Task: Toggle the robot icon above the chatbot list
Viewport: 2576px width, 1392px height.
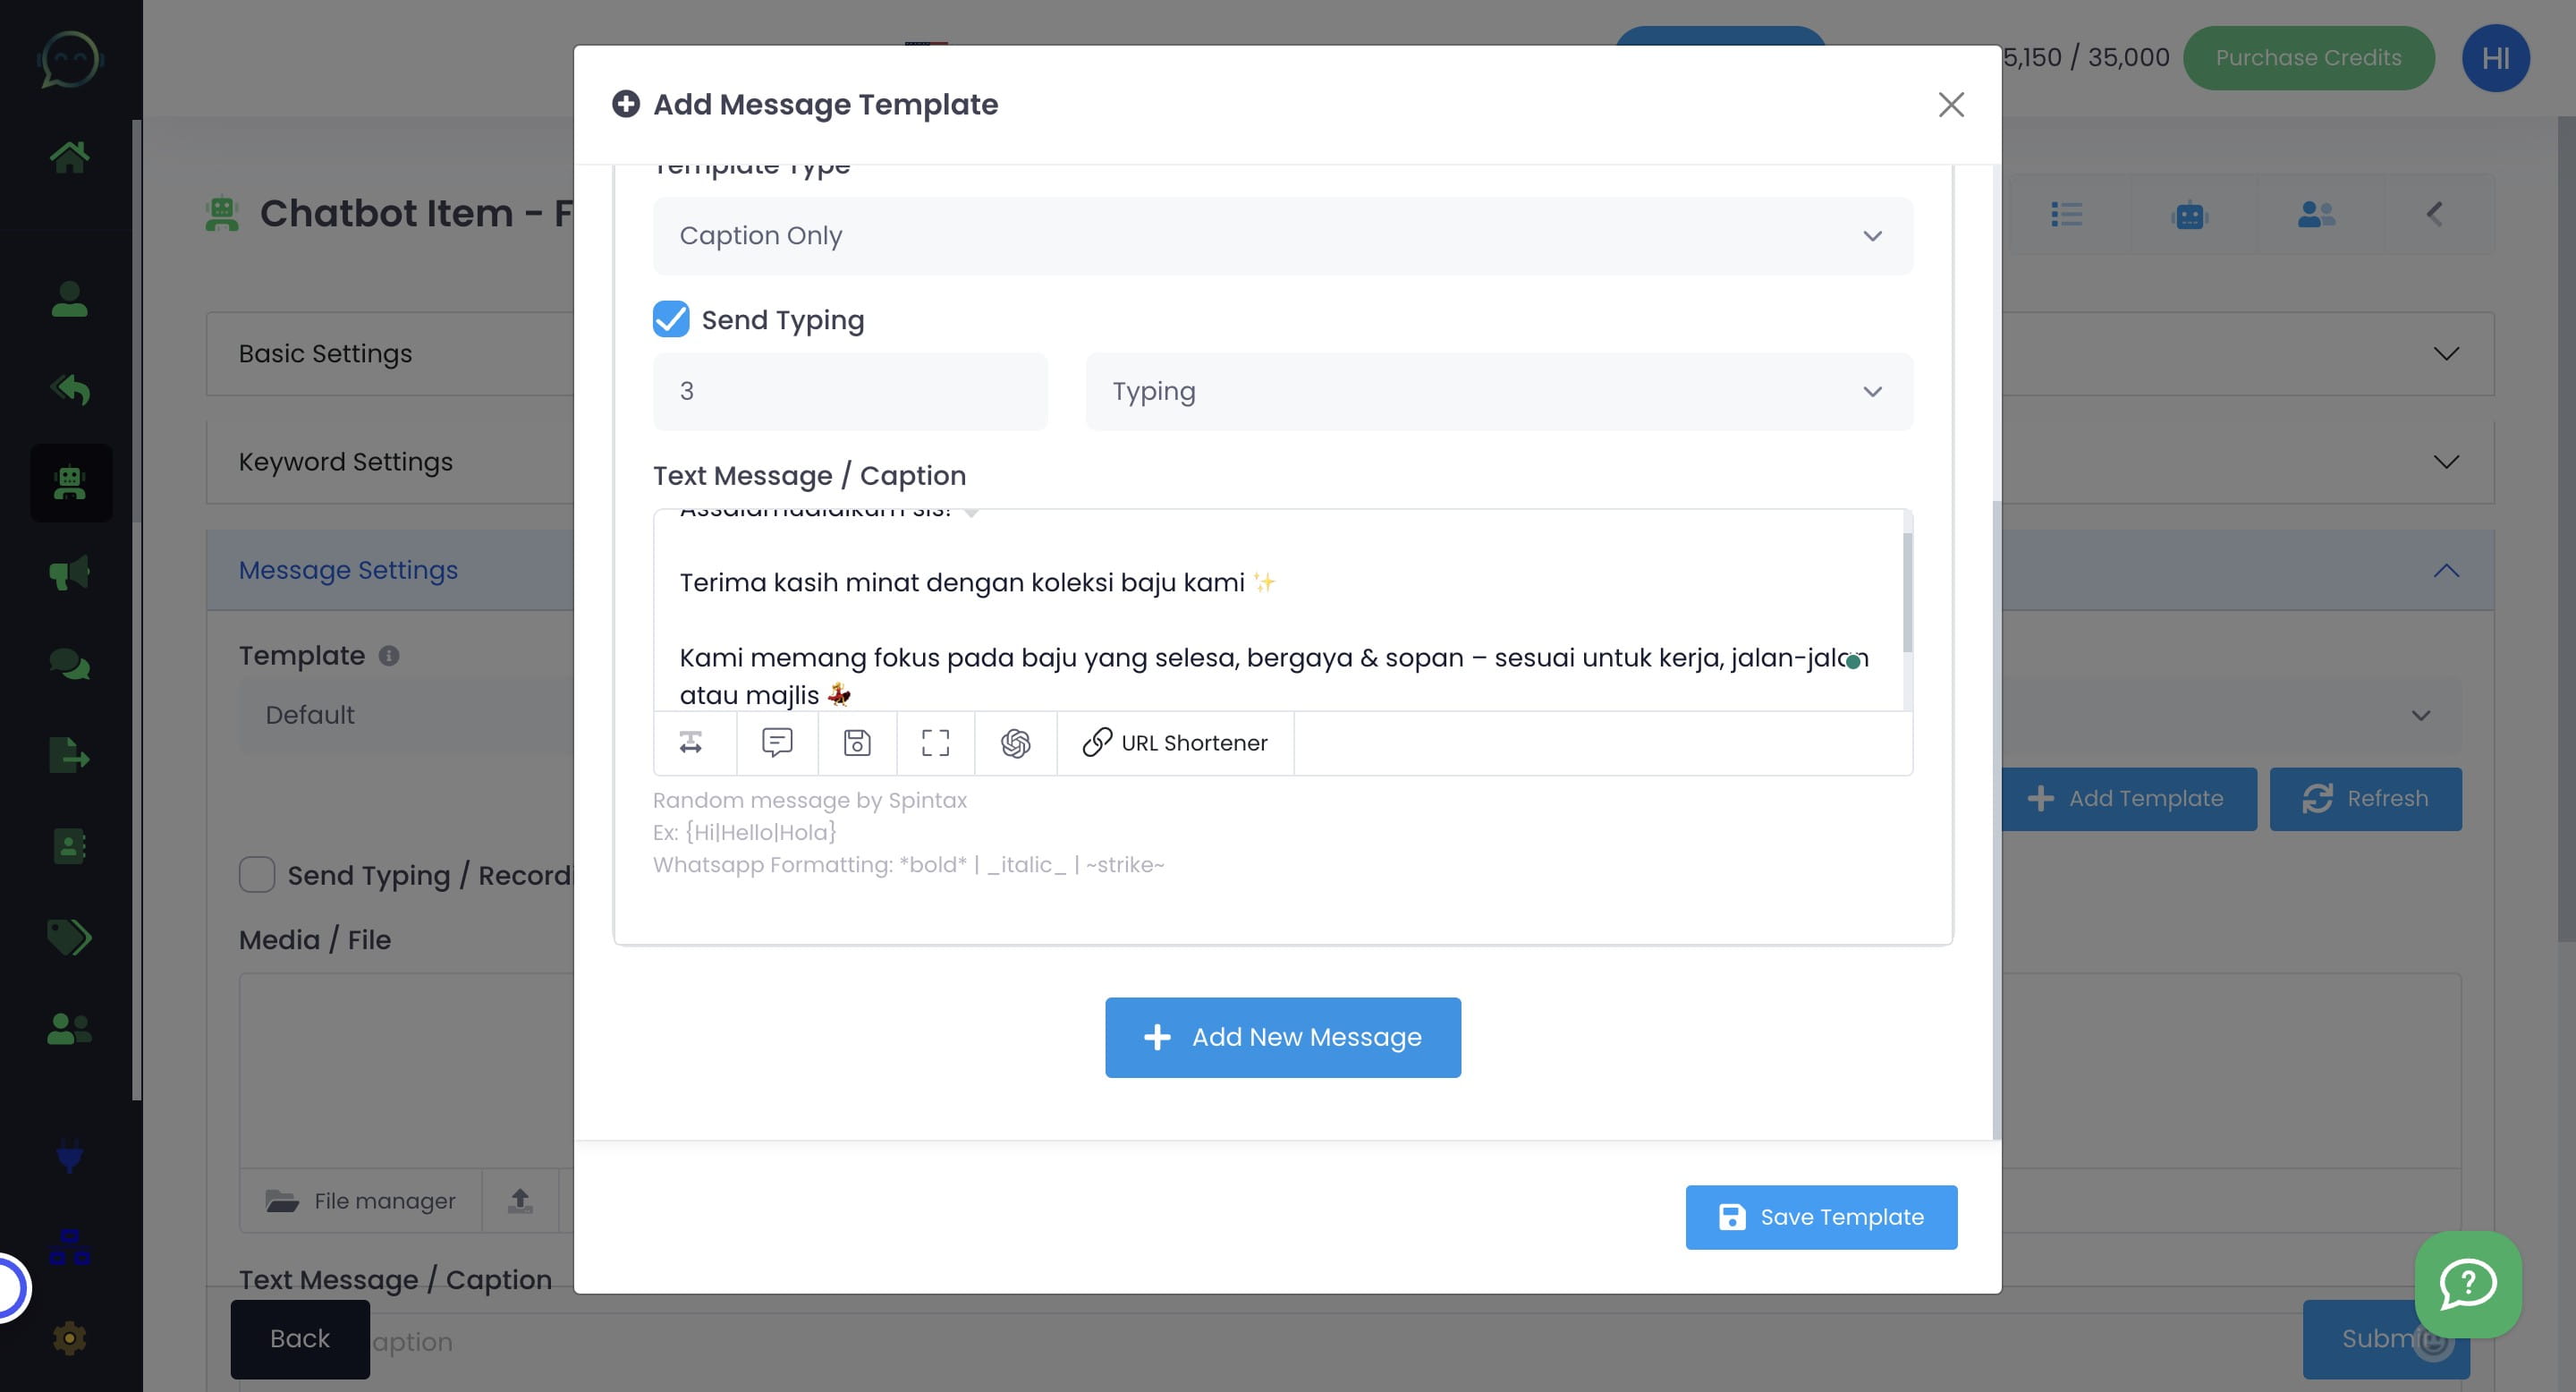Action: pyautogui.click(x=2190, y=214)
